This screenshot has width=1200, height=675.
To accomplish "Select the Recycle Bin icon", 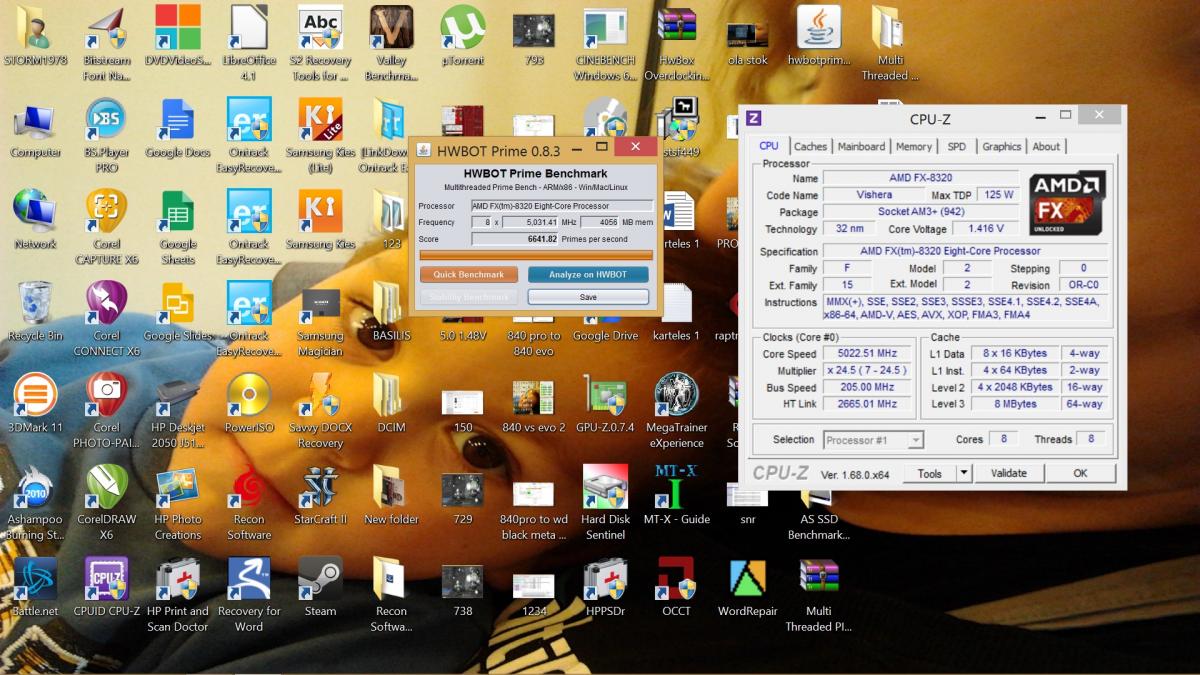I will [35, 311].
